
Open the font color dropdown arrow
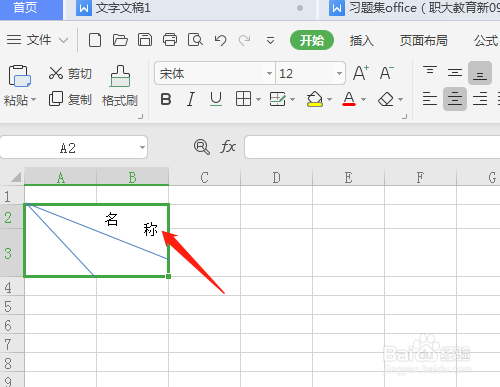(364, 99)
